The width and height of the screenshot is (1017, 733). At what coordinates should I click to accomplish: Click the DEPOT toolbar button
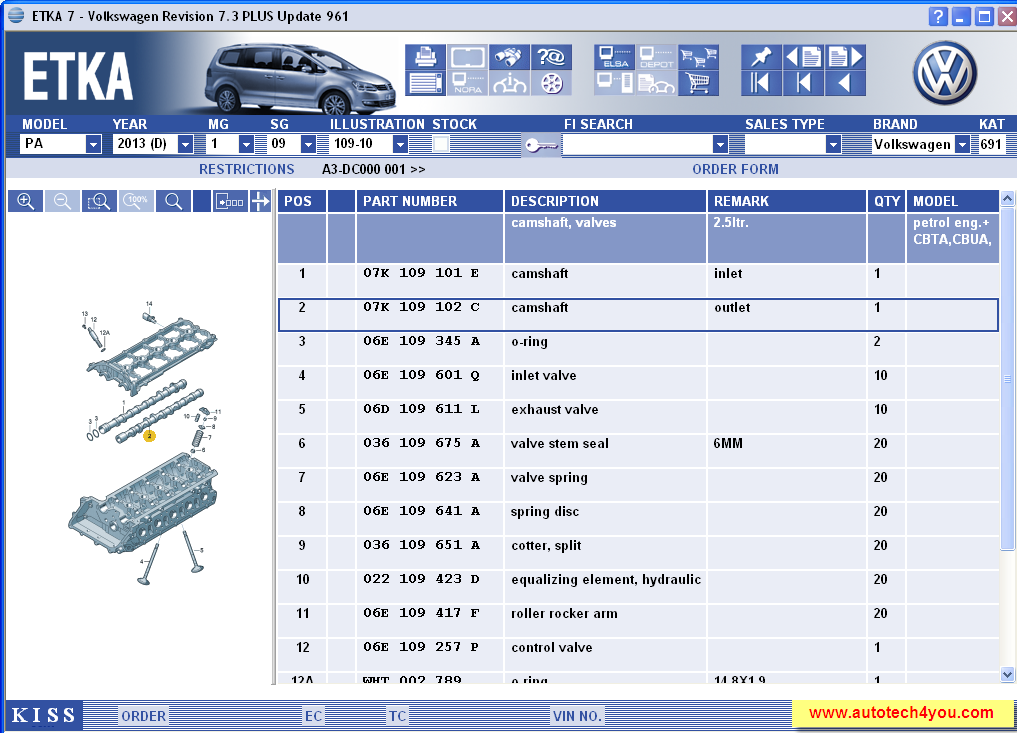[656, 57]
